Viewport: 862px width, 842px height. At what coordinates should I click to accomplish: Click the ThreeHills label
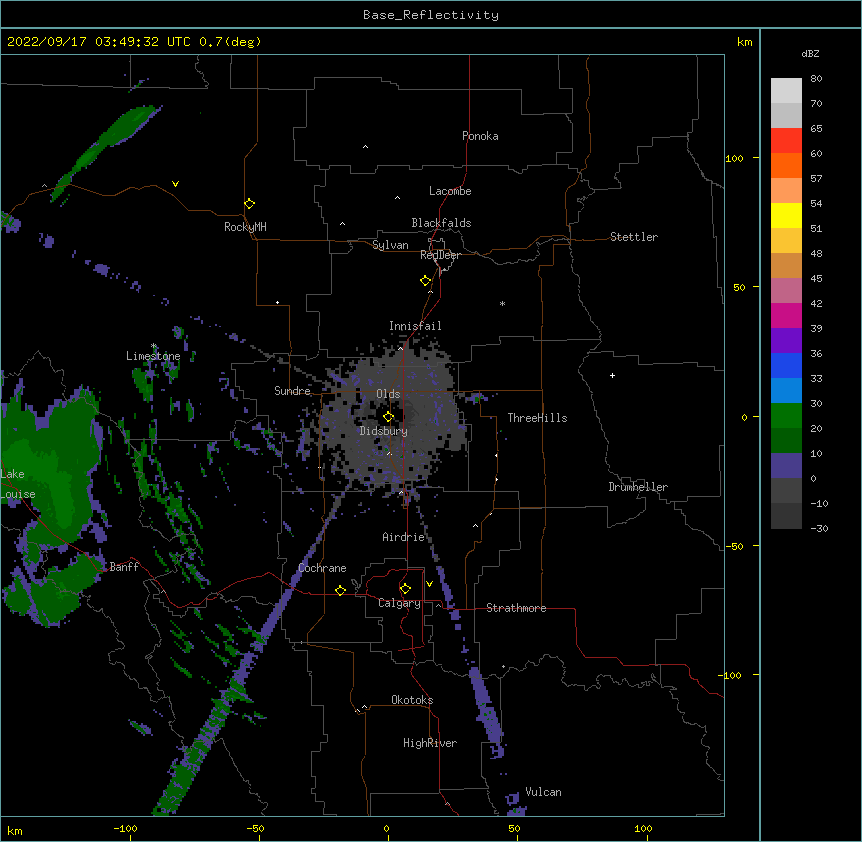537,418
